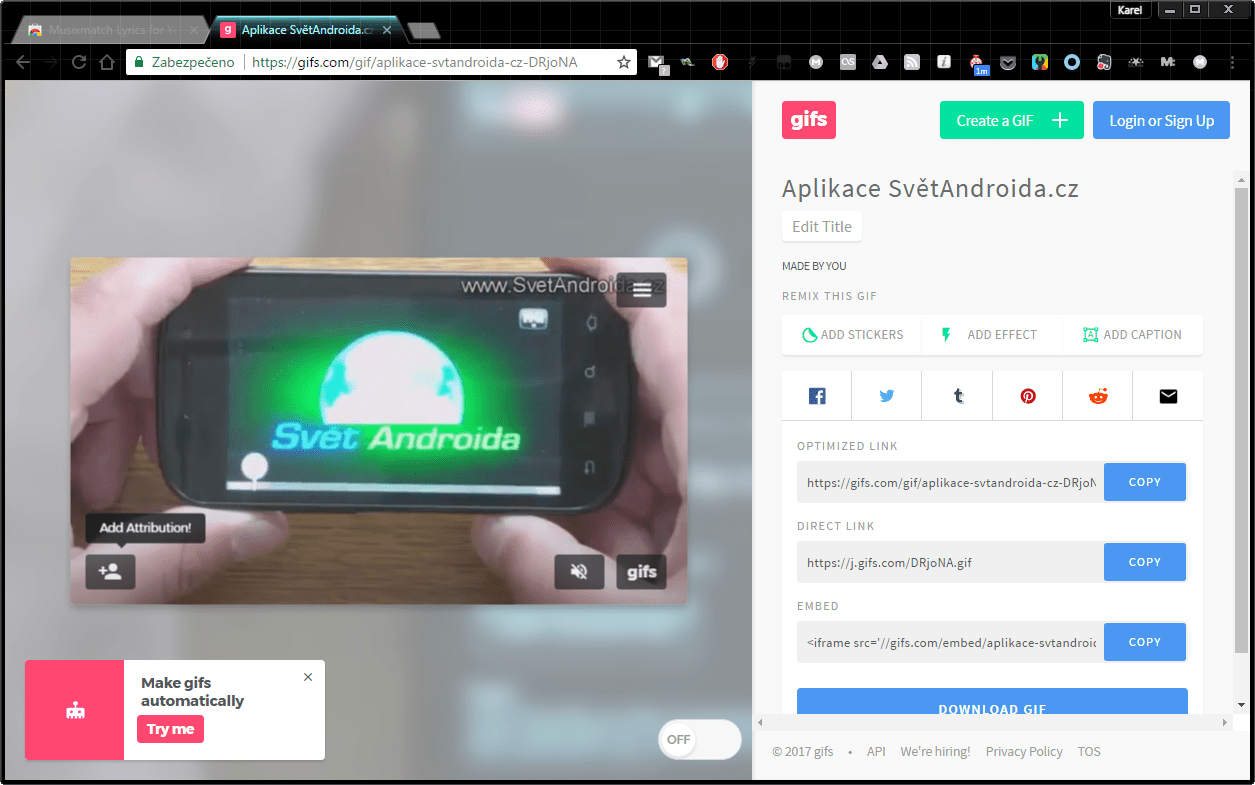Screen dimensions: 1255x785
Task: Click the Create a GIF button
Action: (x=1012, y=120)
